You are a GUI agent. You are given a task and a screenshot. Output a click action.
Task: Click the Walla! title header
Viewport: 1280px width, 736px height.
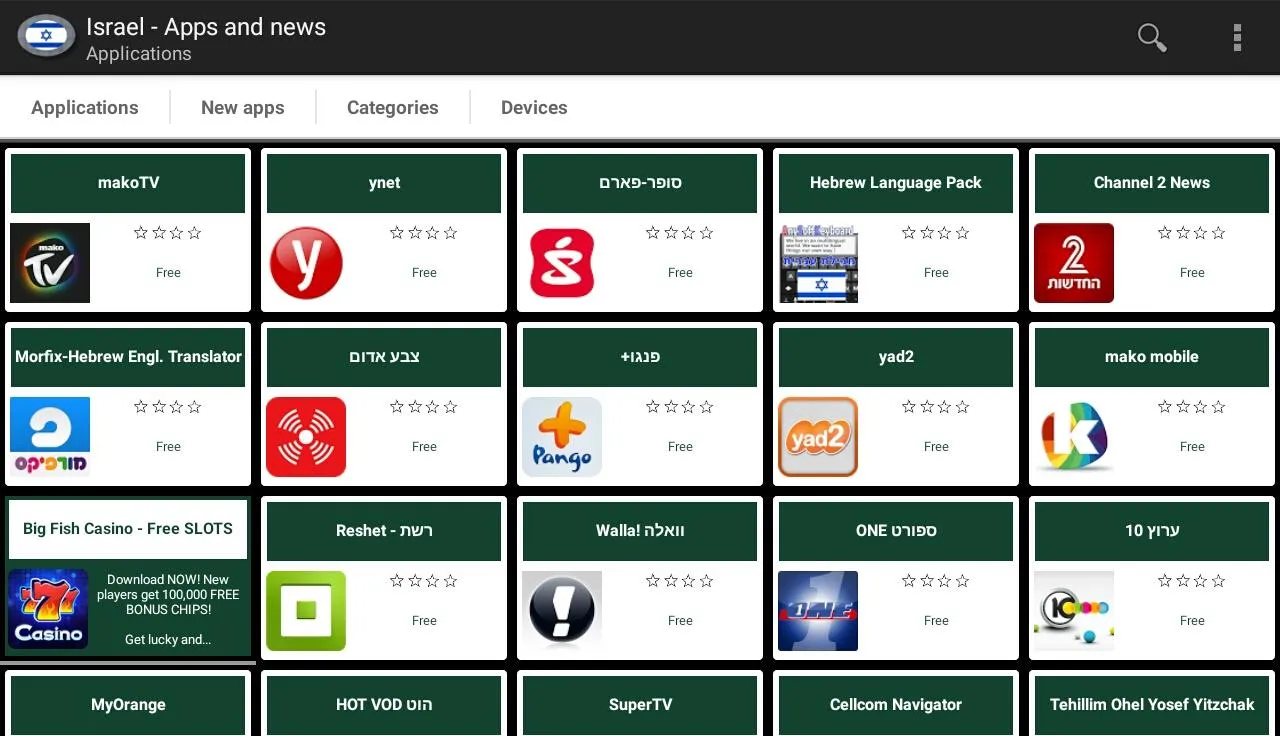[x=640, y=531]
